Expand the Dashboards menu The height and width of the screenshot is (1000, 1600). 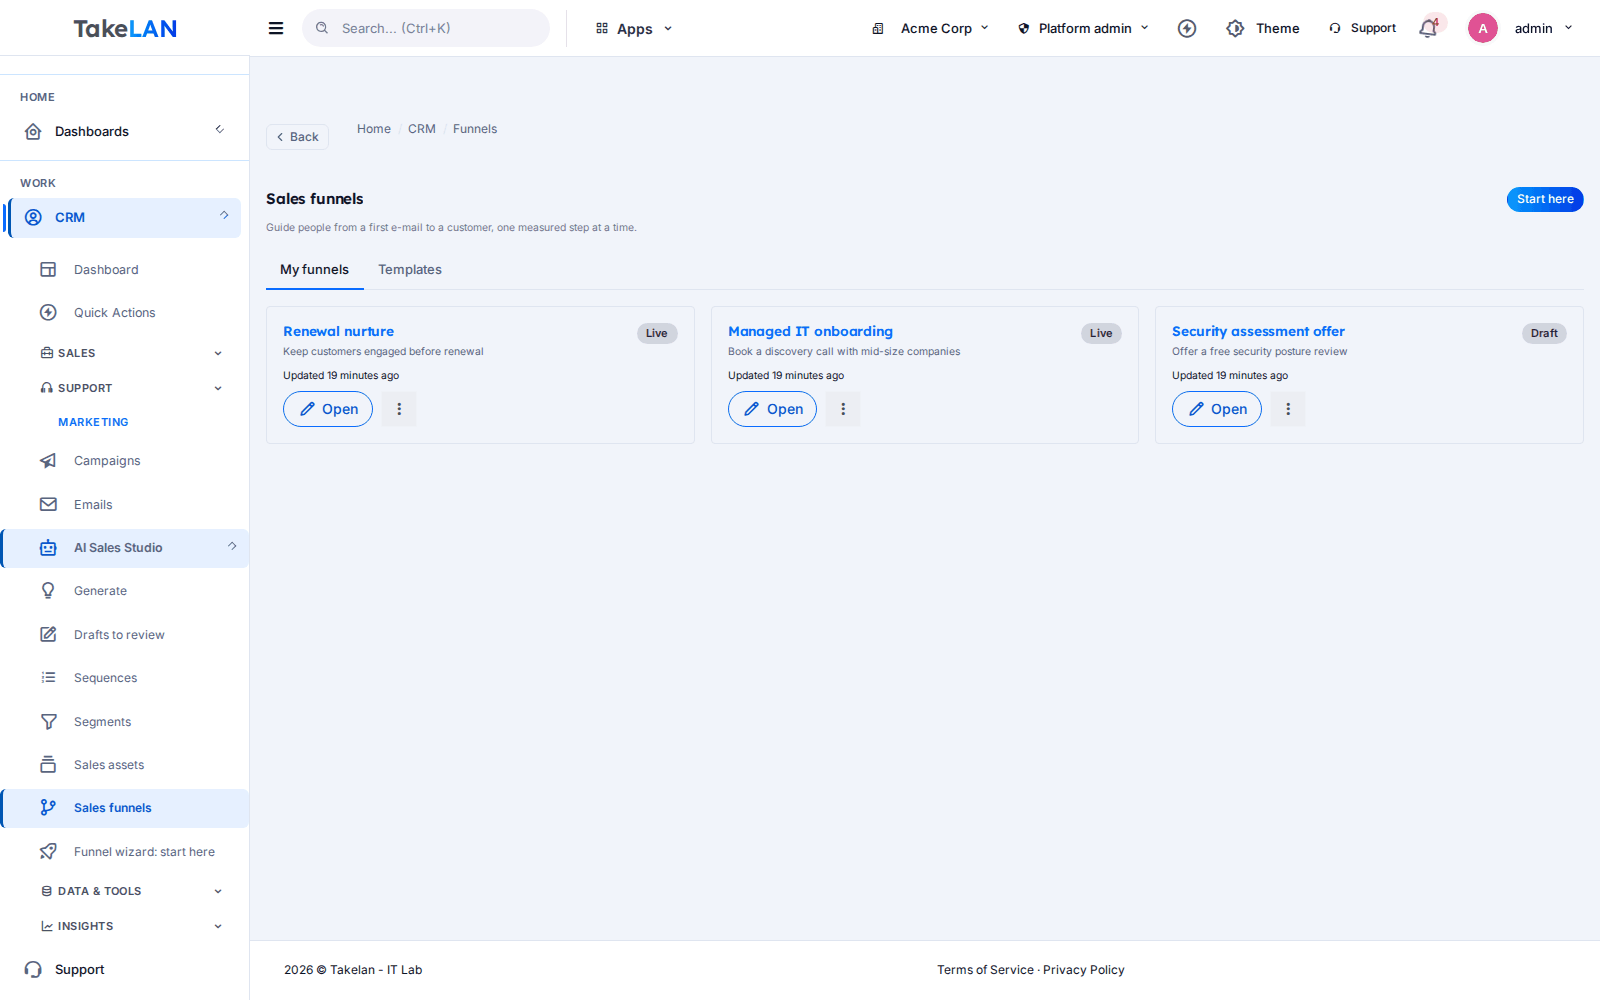[125, 131]
